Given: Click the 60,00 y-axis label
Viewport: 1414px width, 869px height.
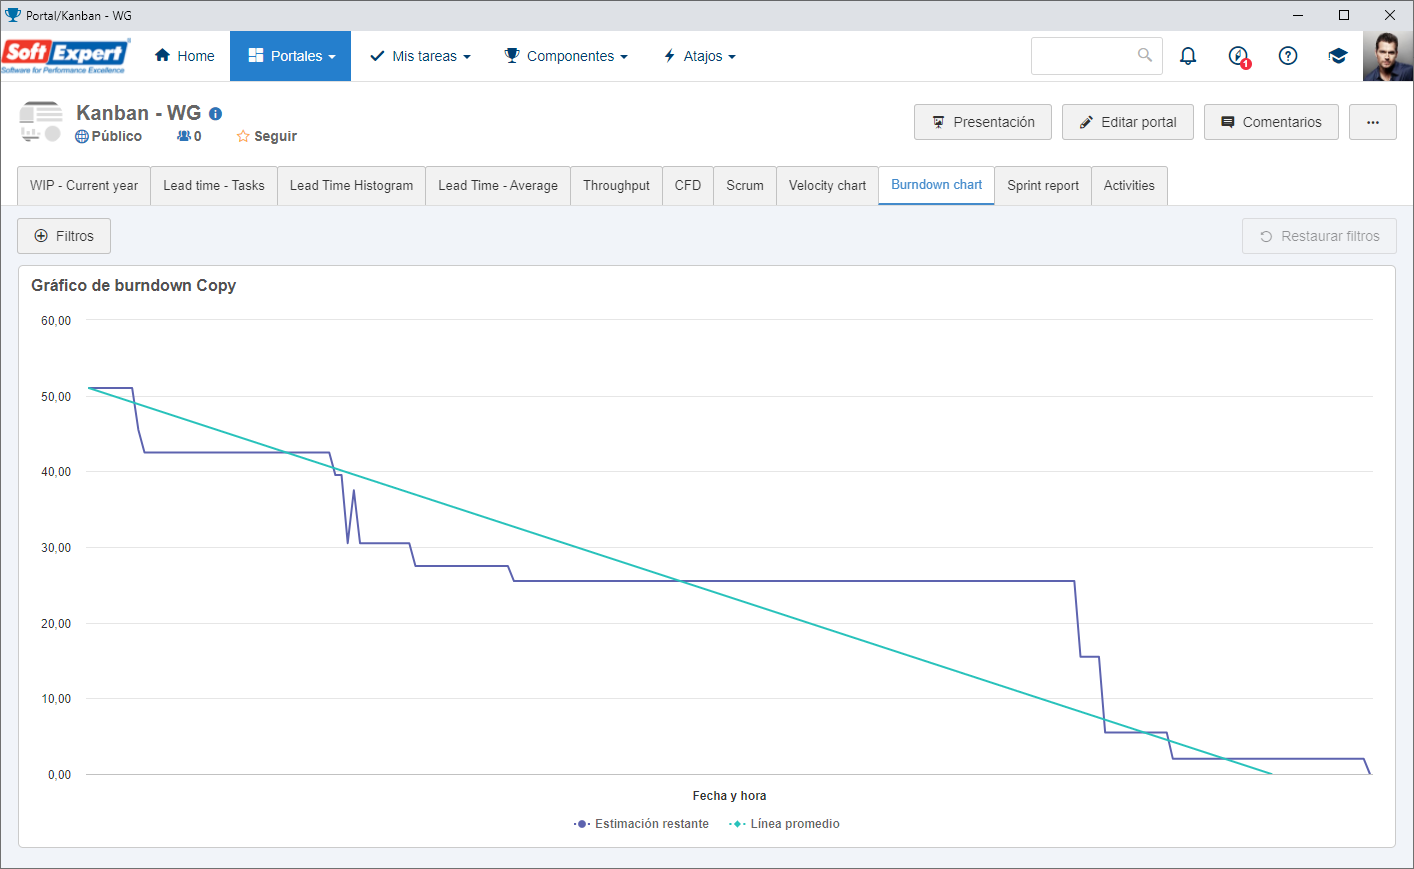Looking at the screenshot, I should (56, 321).
